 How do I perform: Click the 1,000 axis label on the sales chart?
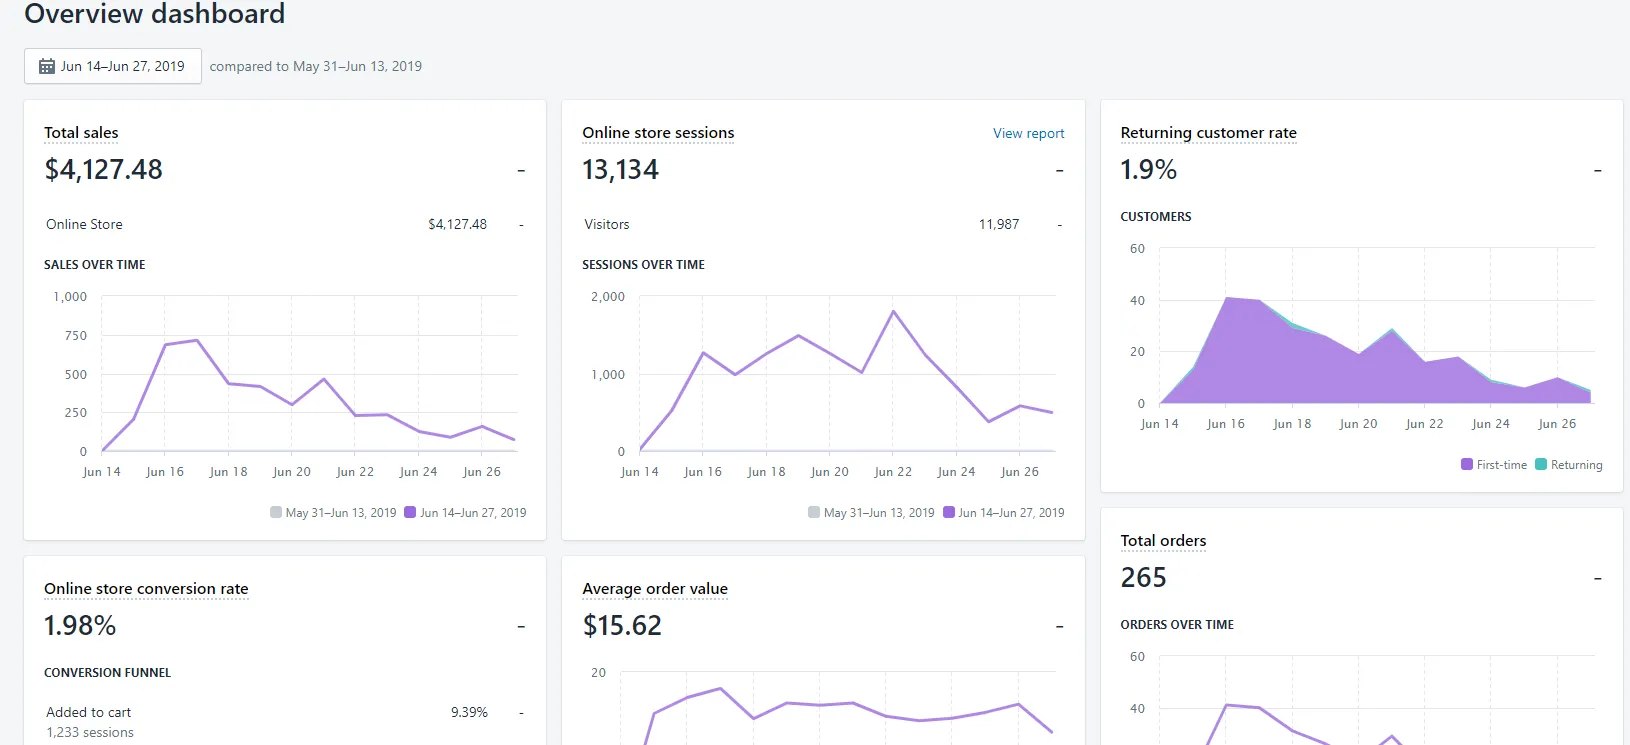click(x=70, y=297)
